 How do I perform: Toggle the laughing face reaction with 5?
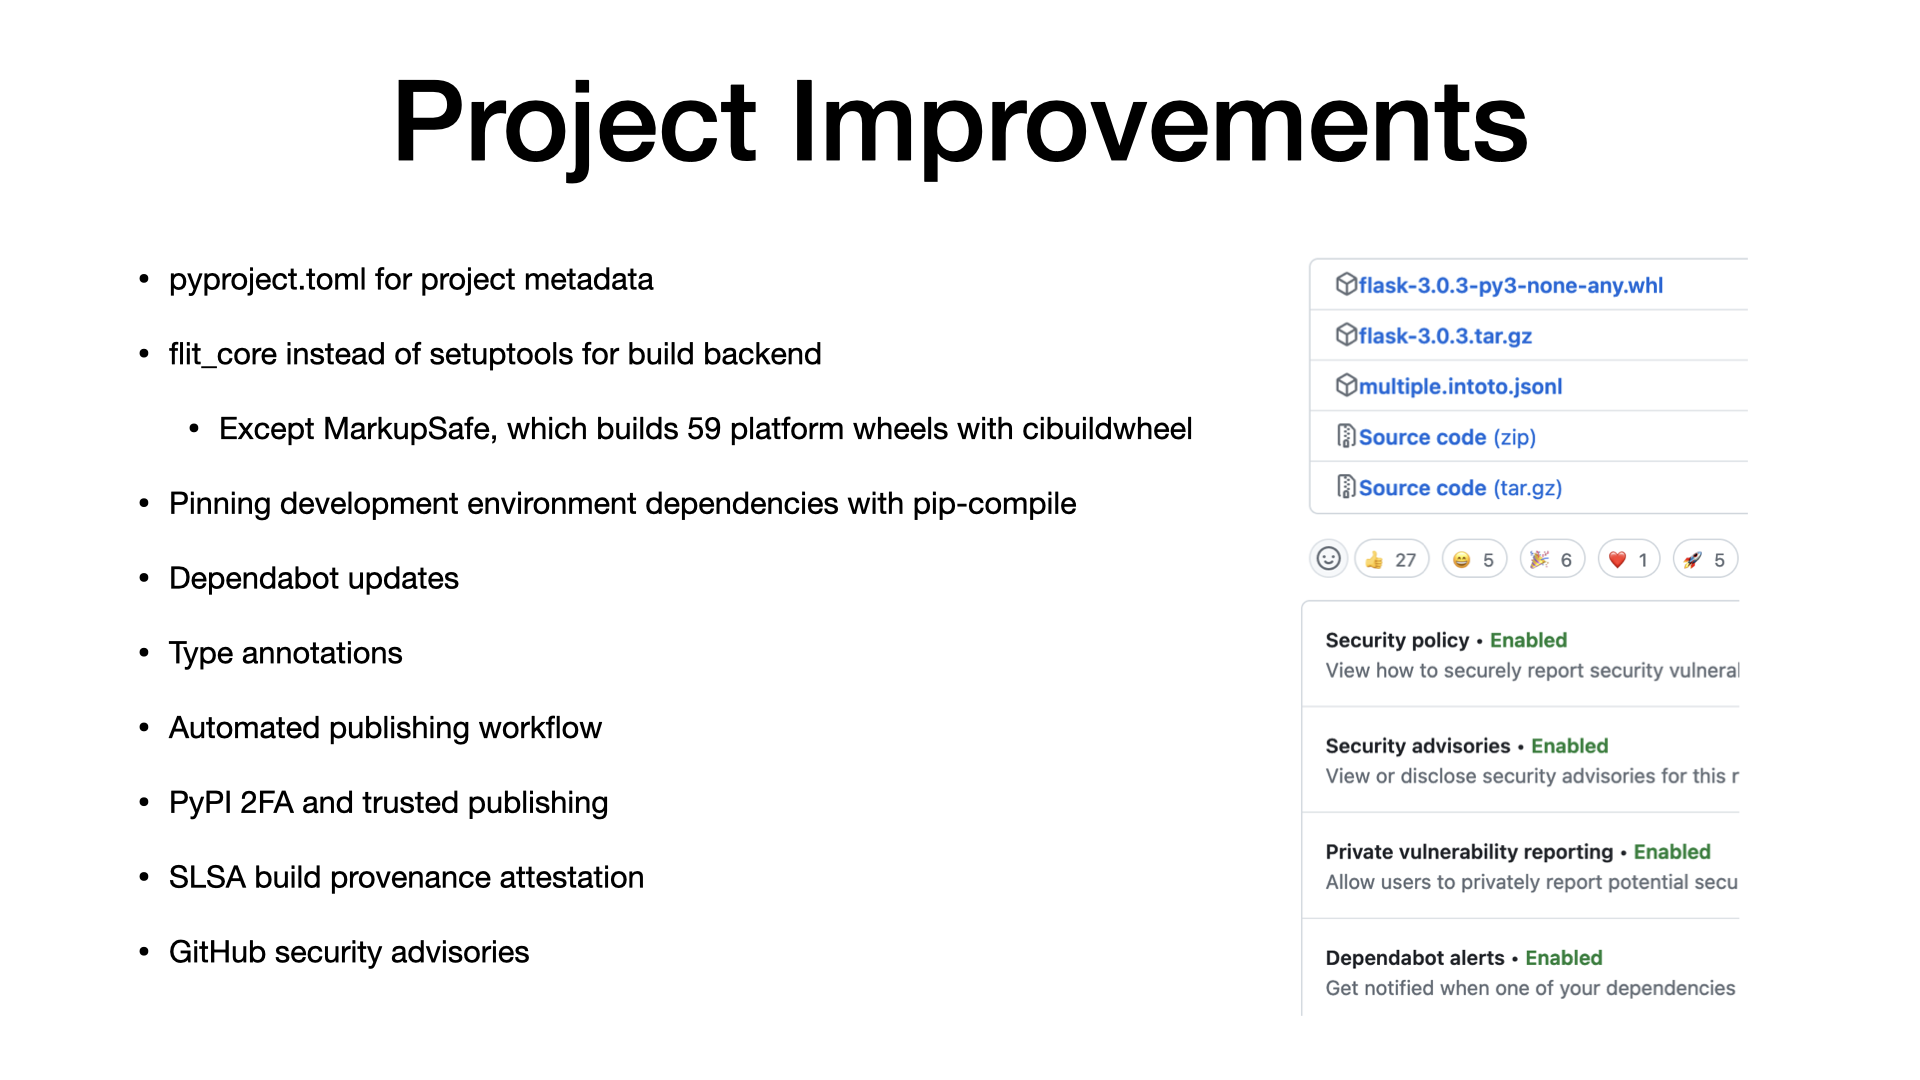click(1474, 559)
